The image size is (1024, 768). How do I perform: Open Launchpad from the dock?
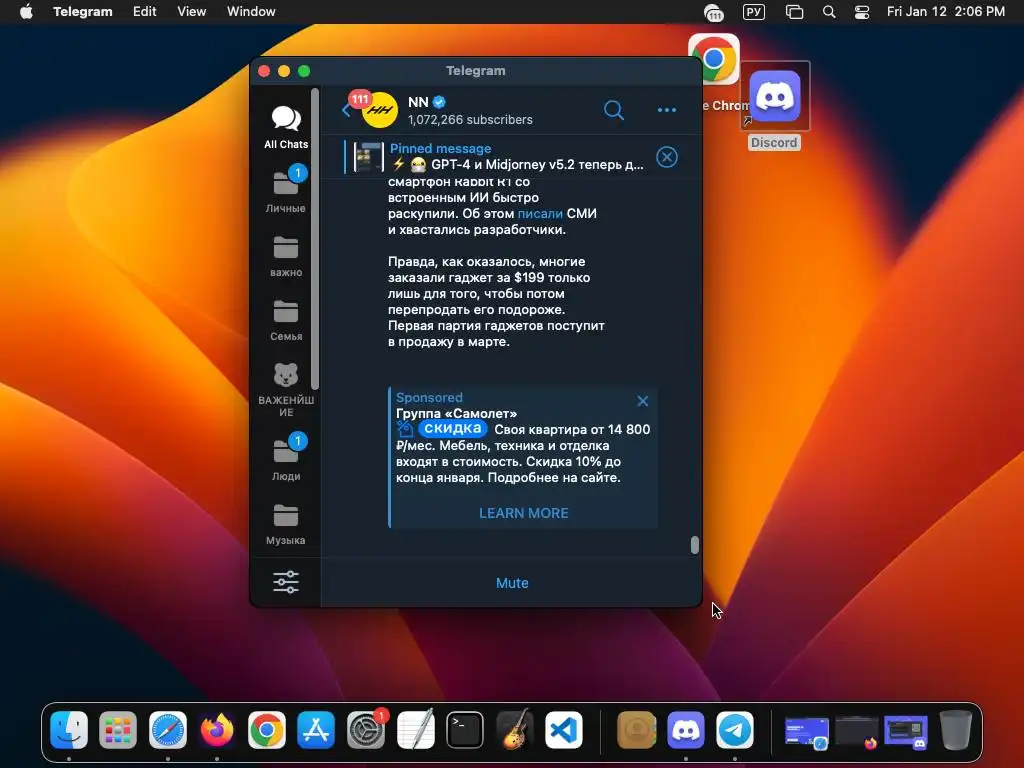pos(118,729)
